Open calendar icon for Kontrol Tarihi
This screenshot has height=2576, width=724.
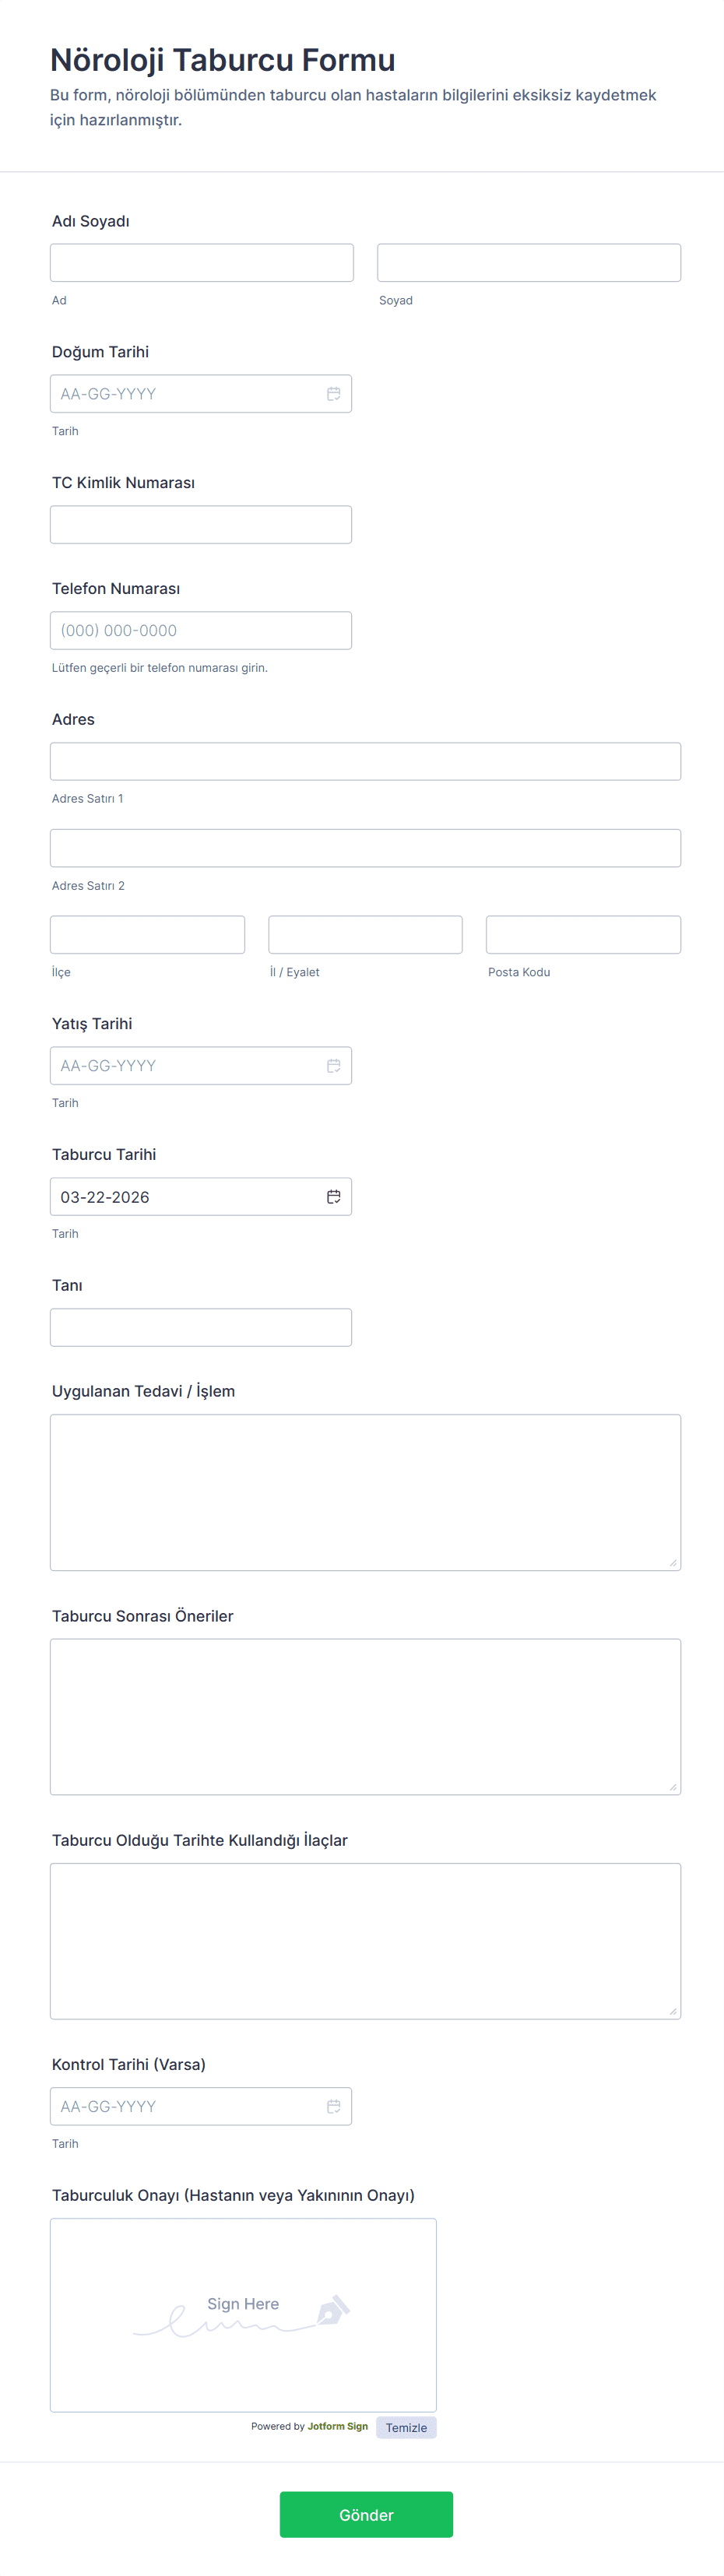[x=333, y=2106]
